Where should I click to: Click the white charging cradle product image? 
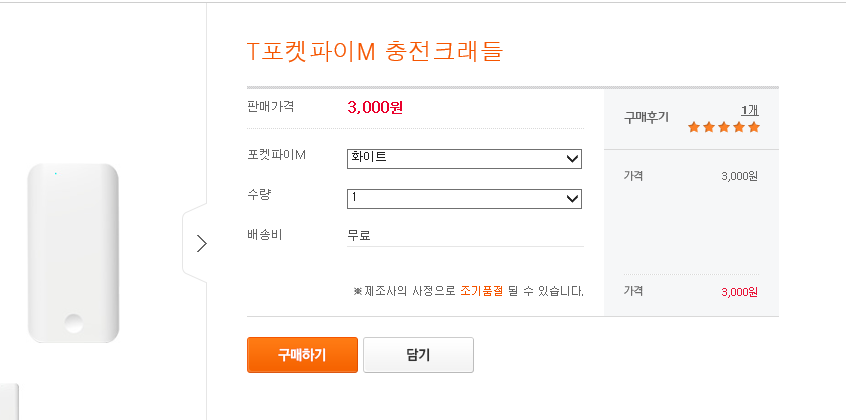point(73,253)
